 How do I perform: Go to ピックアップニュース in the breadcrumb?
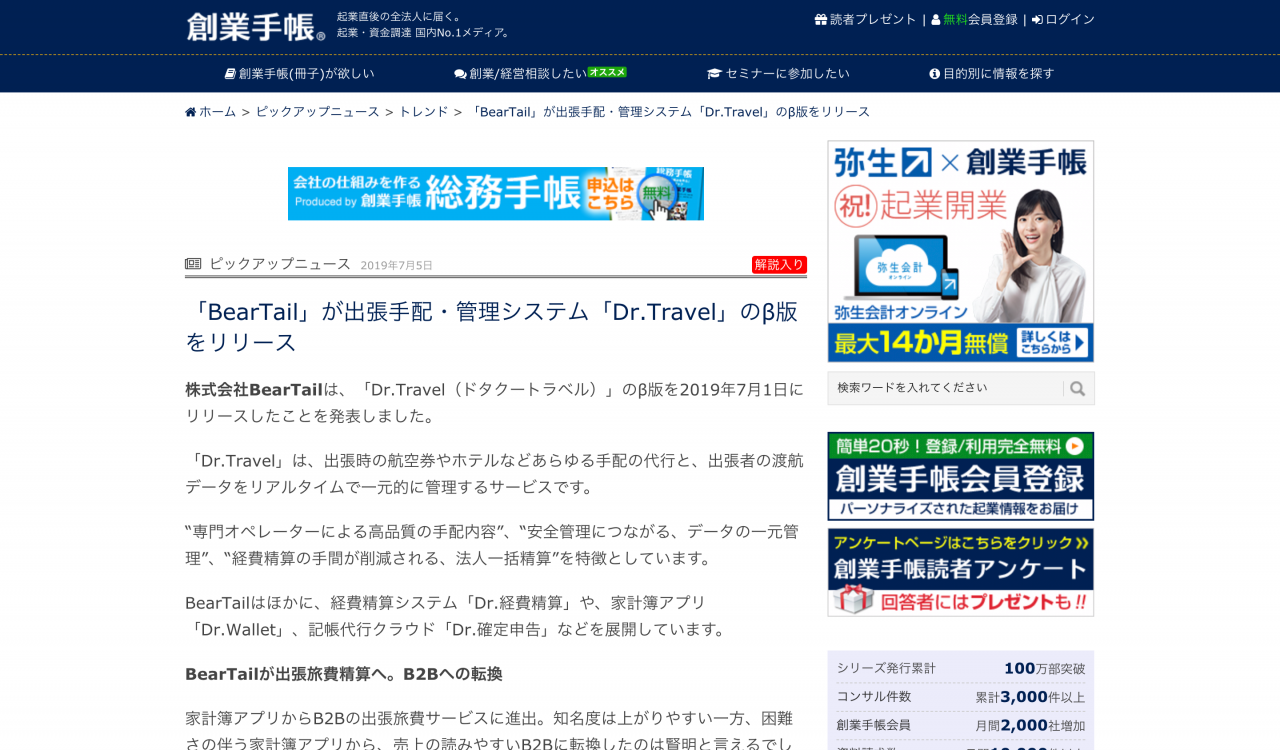[318, 112]
